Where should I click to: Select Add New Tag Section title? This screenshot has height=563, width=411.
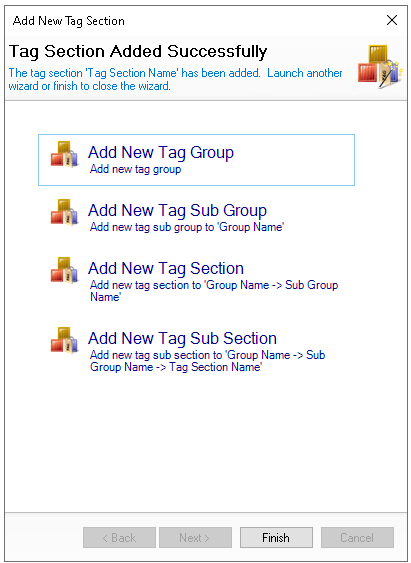click(166, 269)
